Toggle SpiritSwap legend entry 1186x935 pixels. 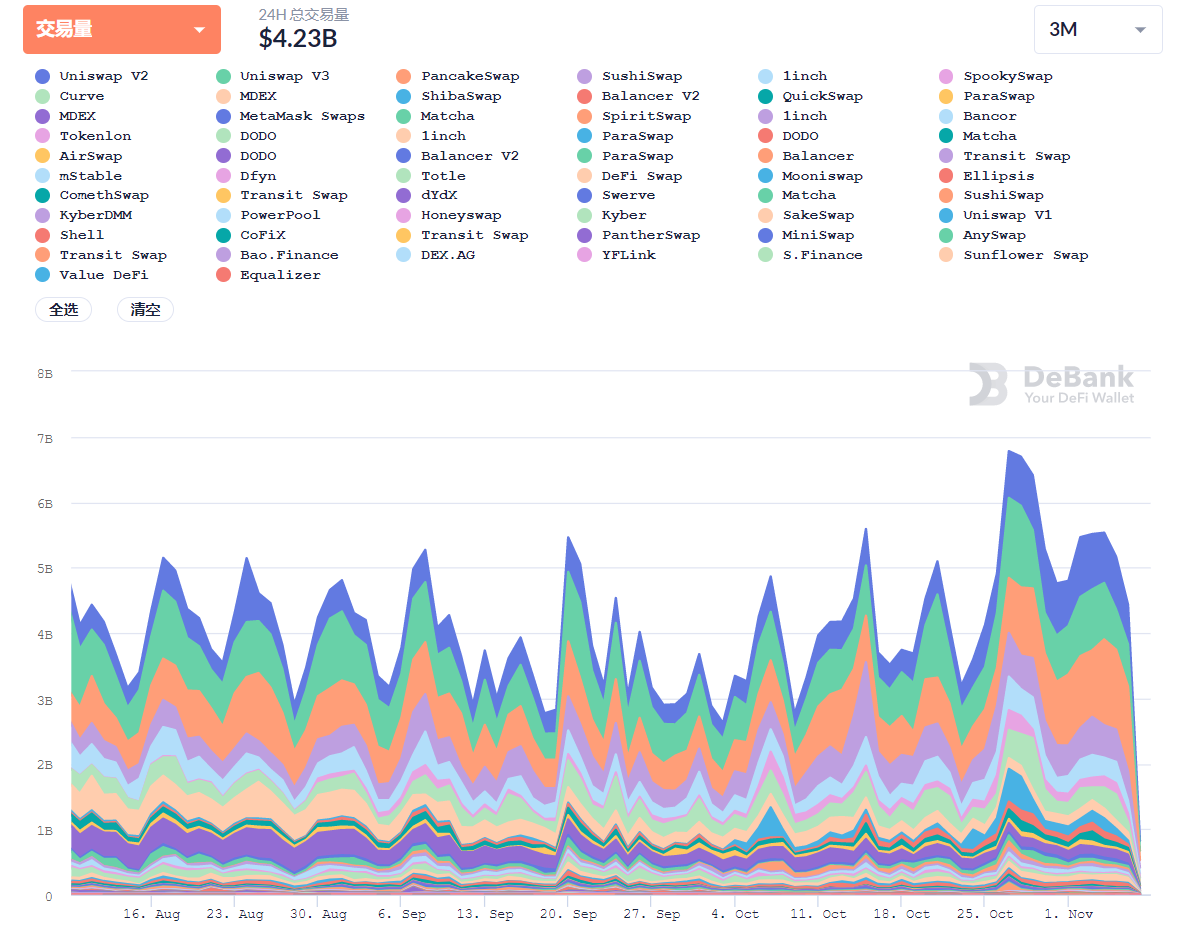point(634,116)
